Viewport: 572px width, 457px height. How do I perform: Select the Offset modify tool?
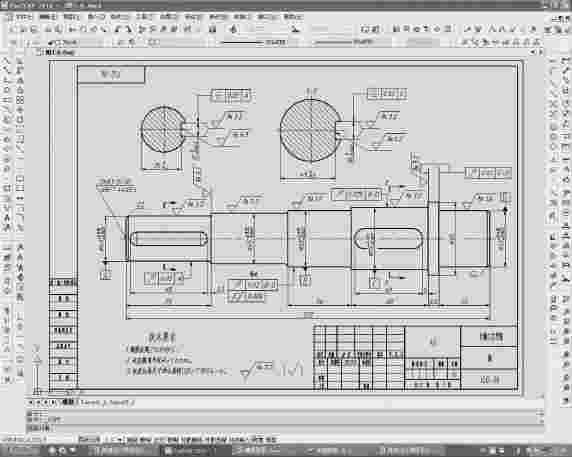coord(20,90)
